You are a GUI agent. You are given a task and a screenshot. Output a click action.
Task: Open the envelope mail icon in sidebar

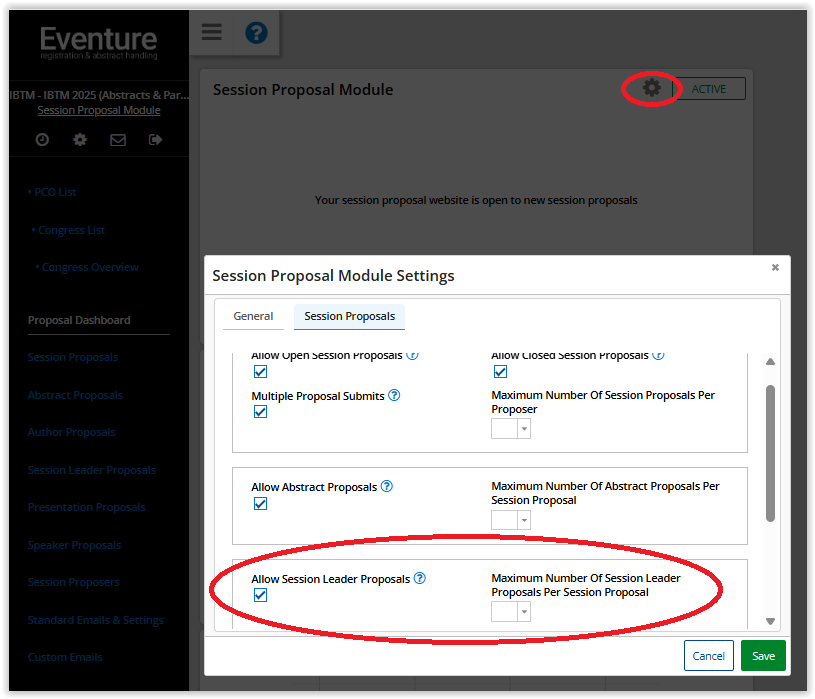click(118, 140)
